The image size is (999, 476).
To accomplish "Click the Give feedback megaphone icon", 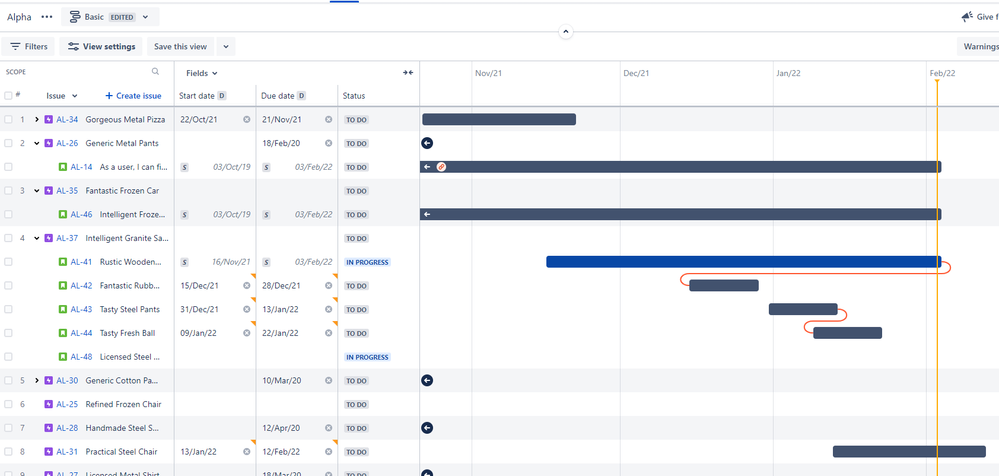I will click(x=967, y=17).
